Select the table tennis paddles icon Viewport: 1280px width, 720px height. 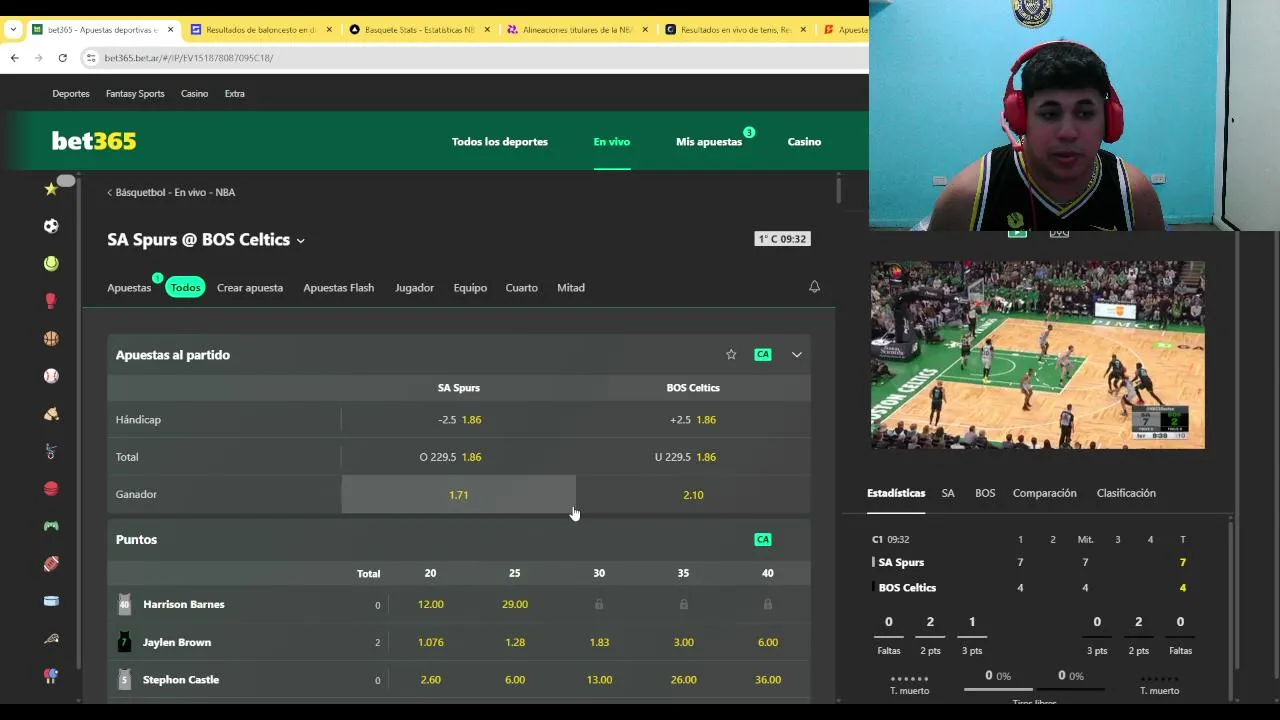coord(51,676)
